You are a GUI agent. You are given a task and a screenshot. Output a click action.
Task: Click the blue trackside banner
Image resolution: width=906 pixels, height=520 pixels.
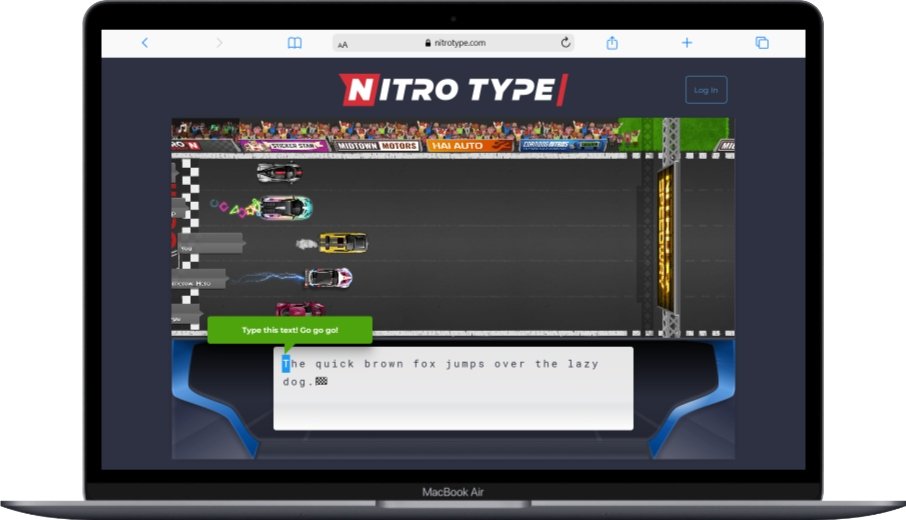[562, 145]
